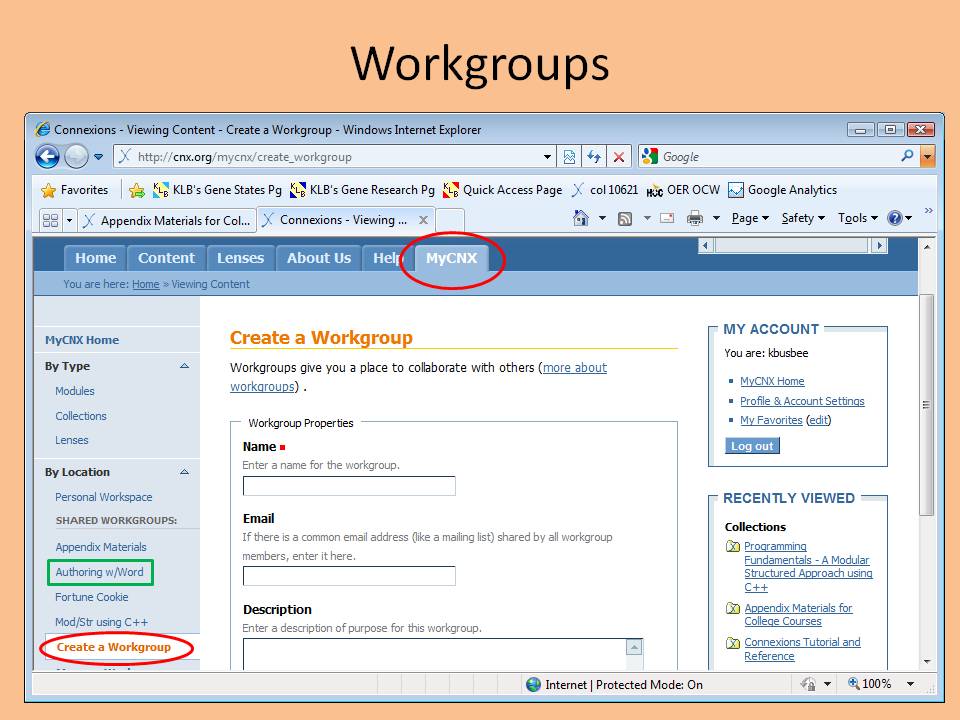This screenshot has width=960, height=720.
Task: Expand the command bar overflow chevron
Action: [x=929, y=211]
